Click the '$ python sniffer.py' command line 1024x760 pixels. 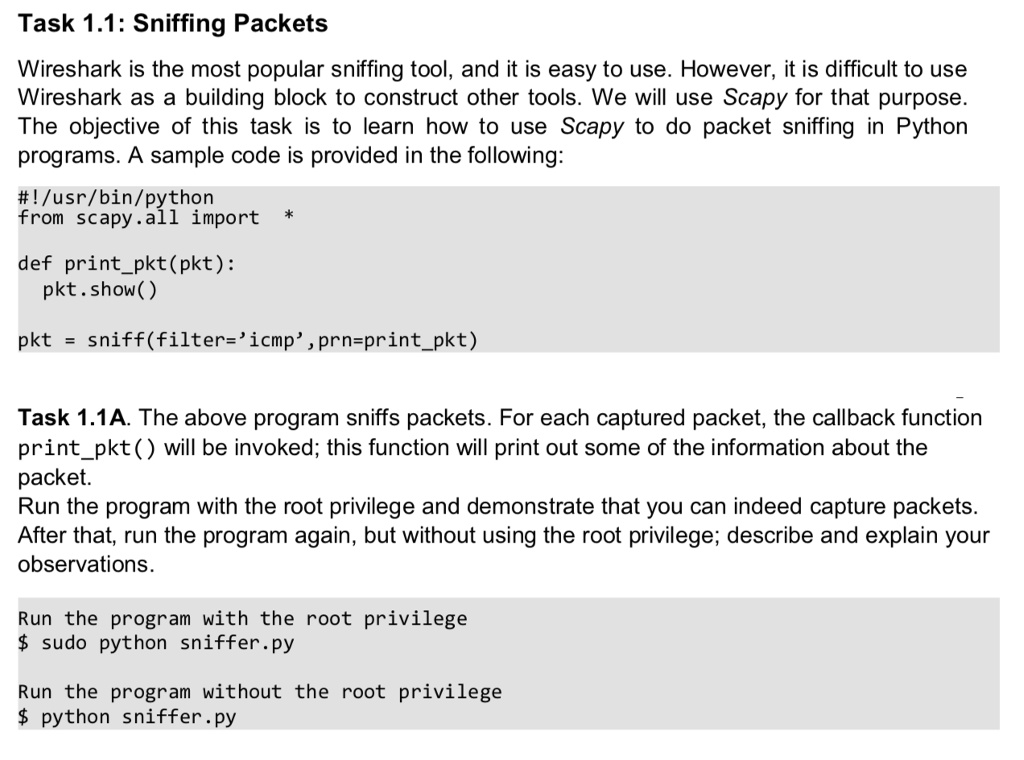(127, 717)
